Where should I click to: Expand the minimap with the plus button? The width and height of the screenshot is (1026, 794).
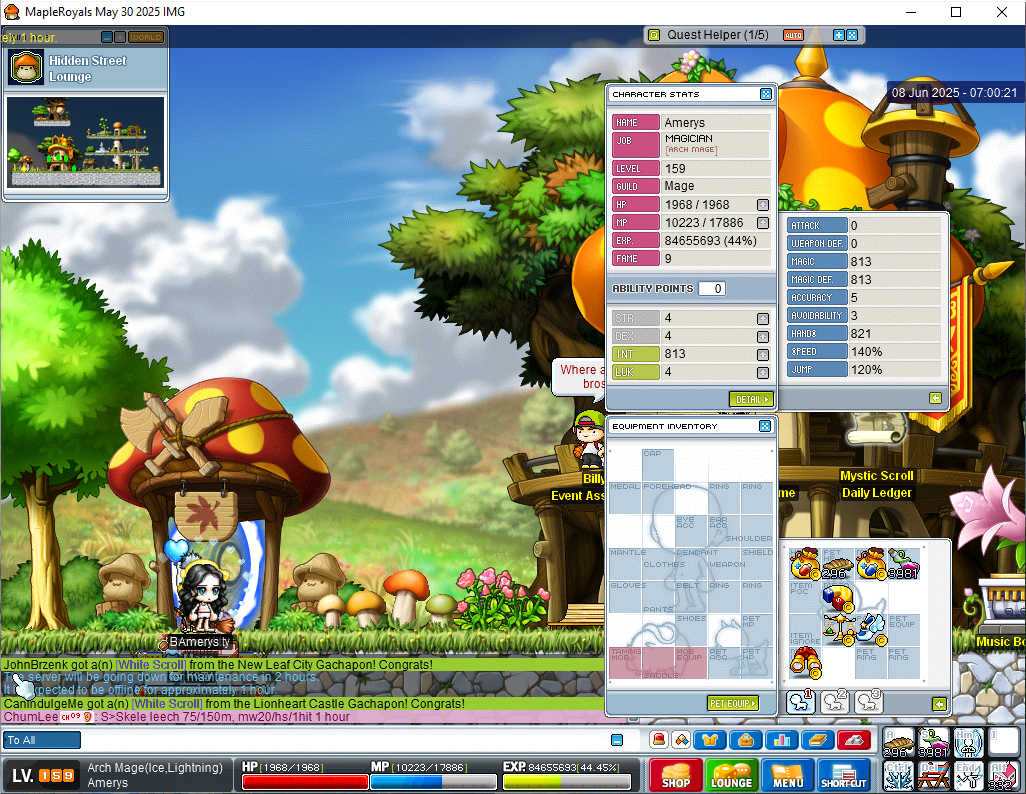tap(120, 37)
